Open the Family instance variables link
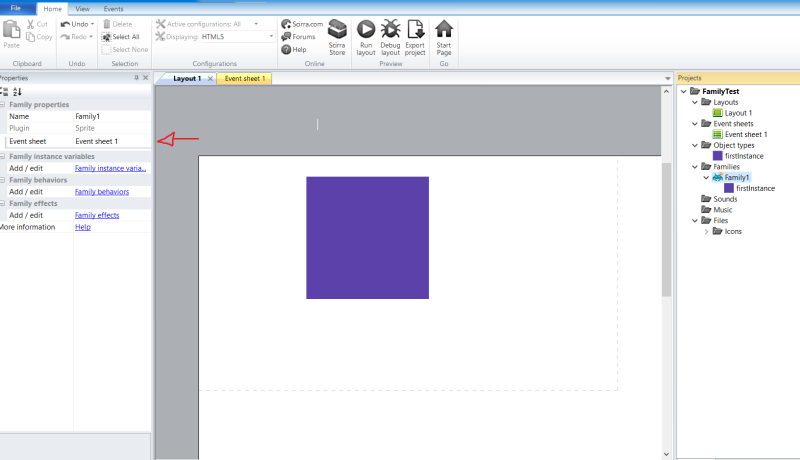 coord(110,168)
